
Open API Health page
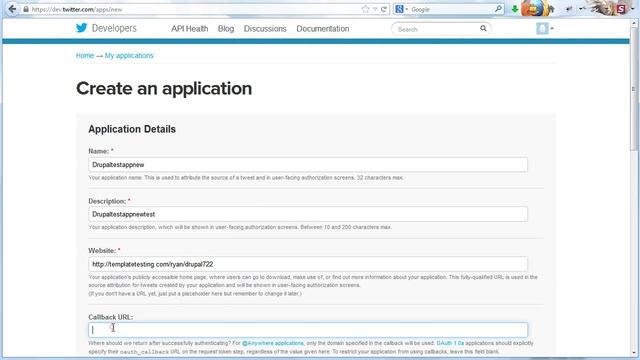pos(189,29)
